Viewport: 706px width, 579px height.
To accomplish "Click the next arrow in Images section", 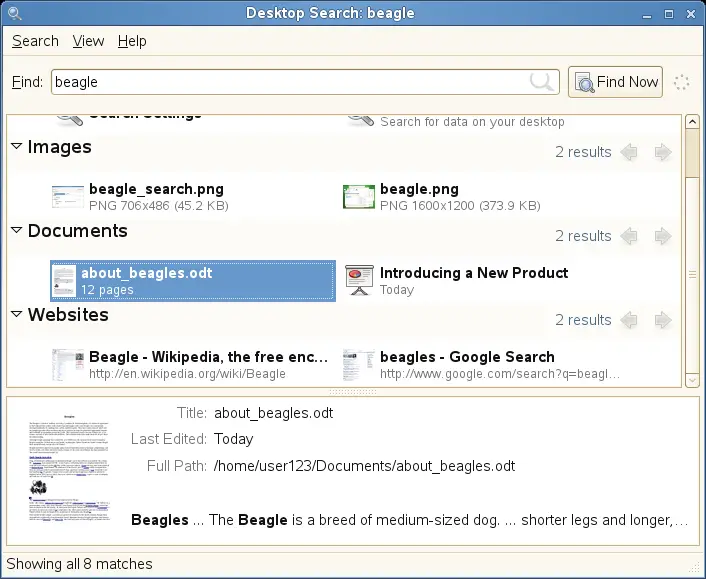I will pos(662,152).
